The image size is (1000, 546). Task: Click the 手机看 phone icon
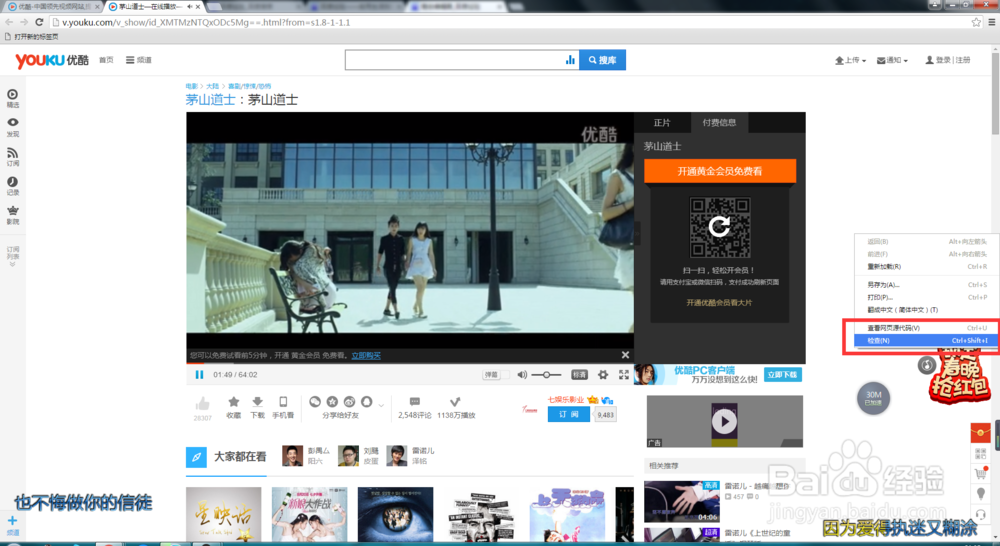tap(283, 402)
